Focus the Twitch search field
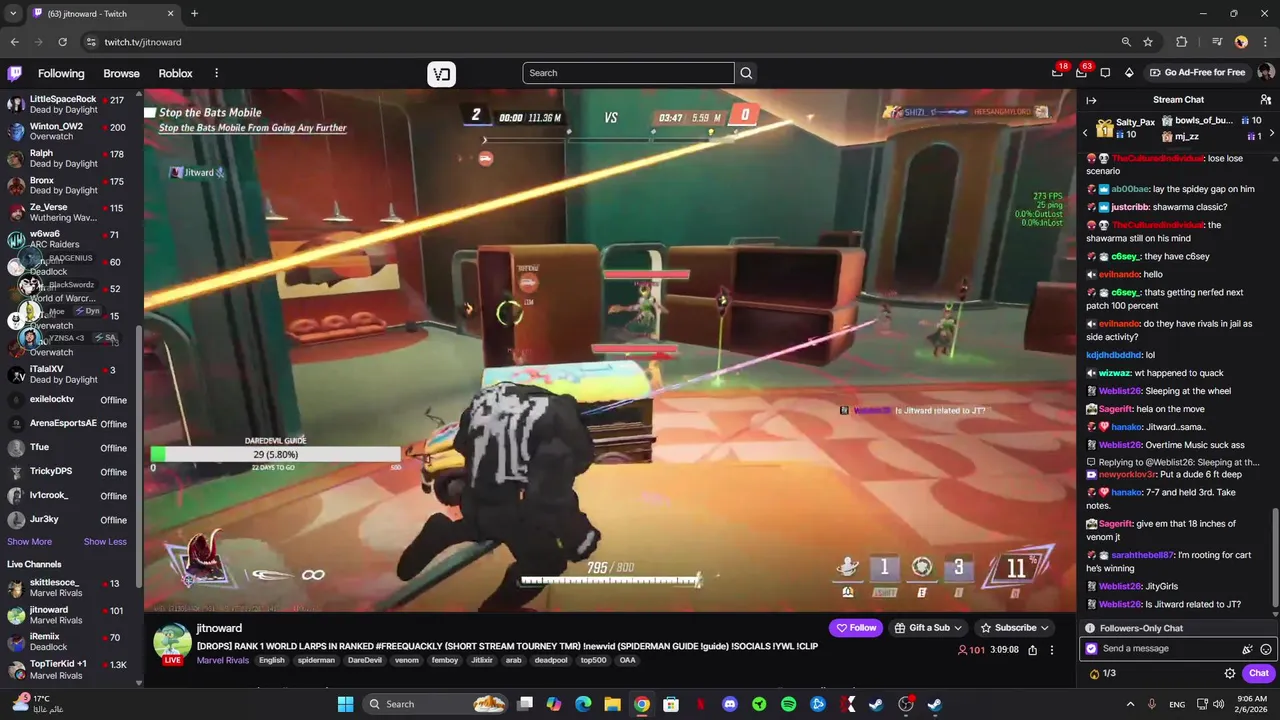Image resolution: width=1280 pixels, height=720 pixels. (x=628, y=73)
